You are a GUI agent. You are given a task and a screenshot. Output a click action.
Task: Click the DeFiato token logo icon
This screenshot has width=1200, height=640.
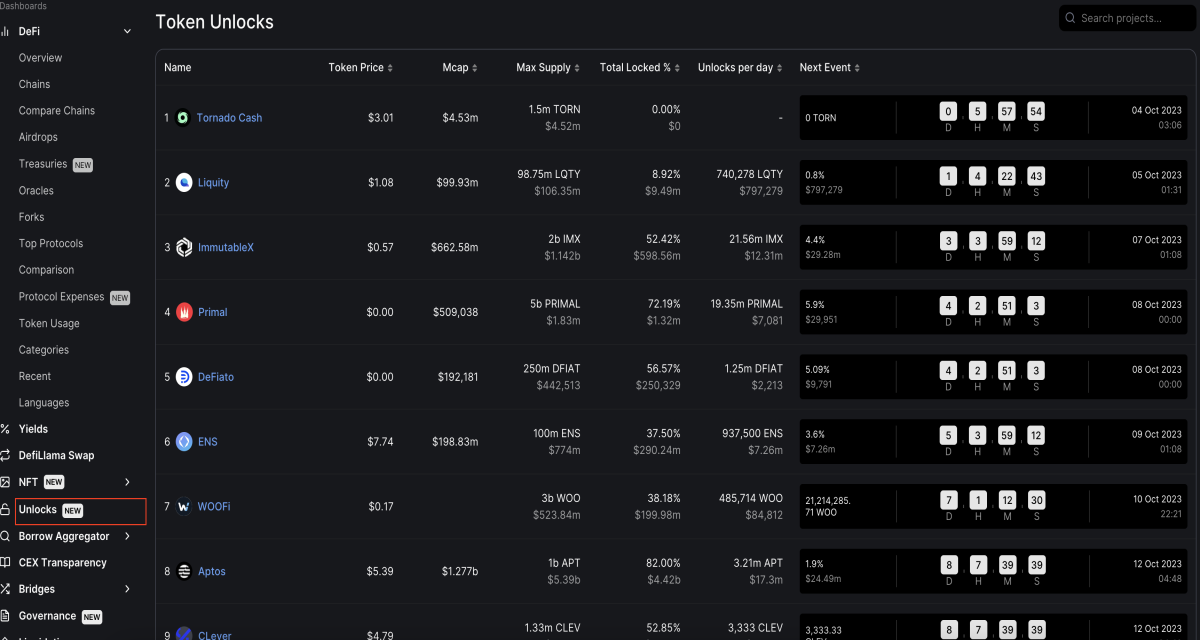point(184,377)
